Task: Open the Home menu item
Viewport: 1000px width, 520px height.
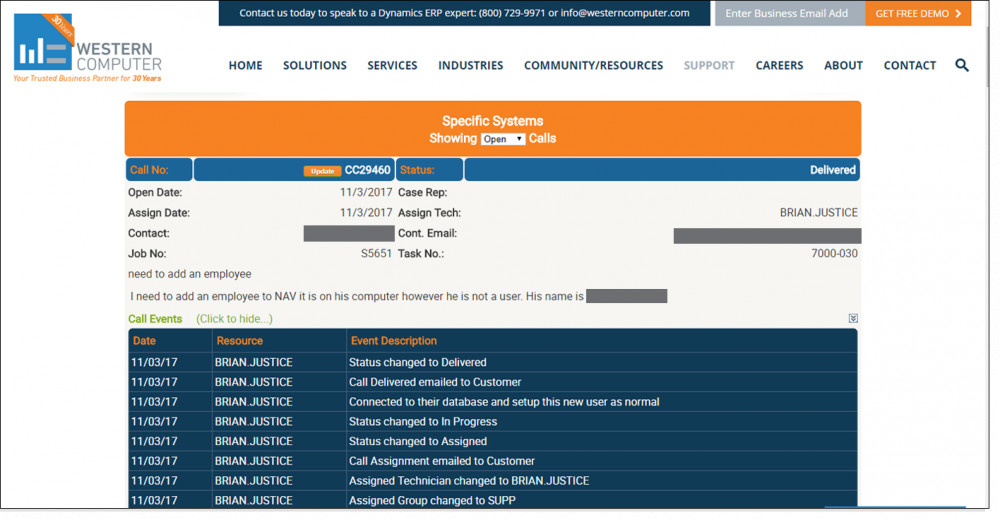Action: coord(245,65)
